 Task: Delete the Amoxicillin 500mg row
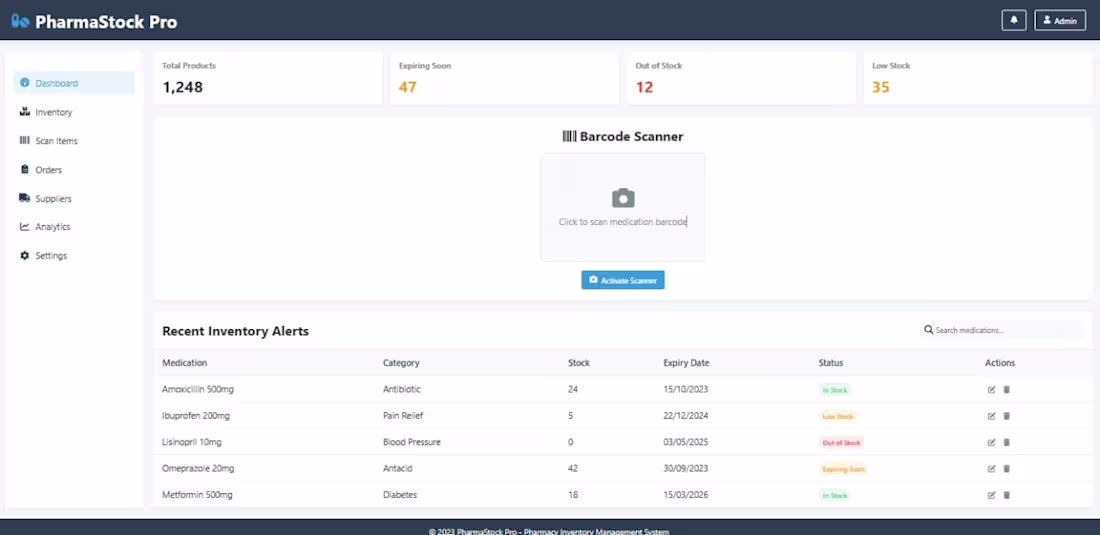click(x=1006, y=389)
